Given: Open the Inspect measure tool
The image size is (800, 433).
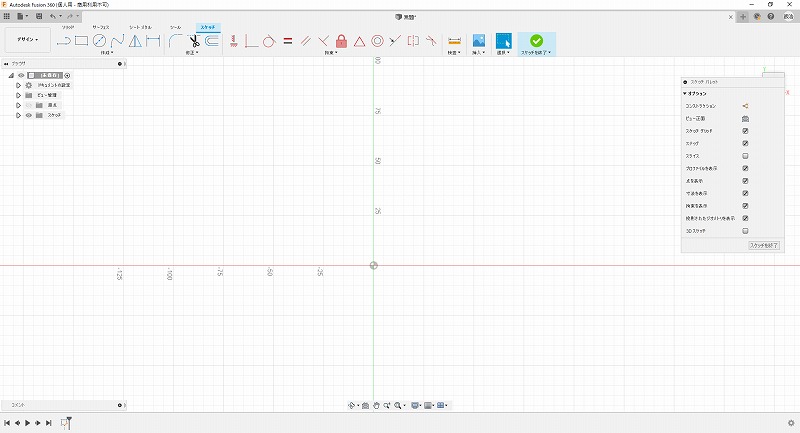Looking at the screenshot, I should tap(454, 41).
